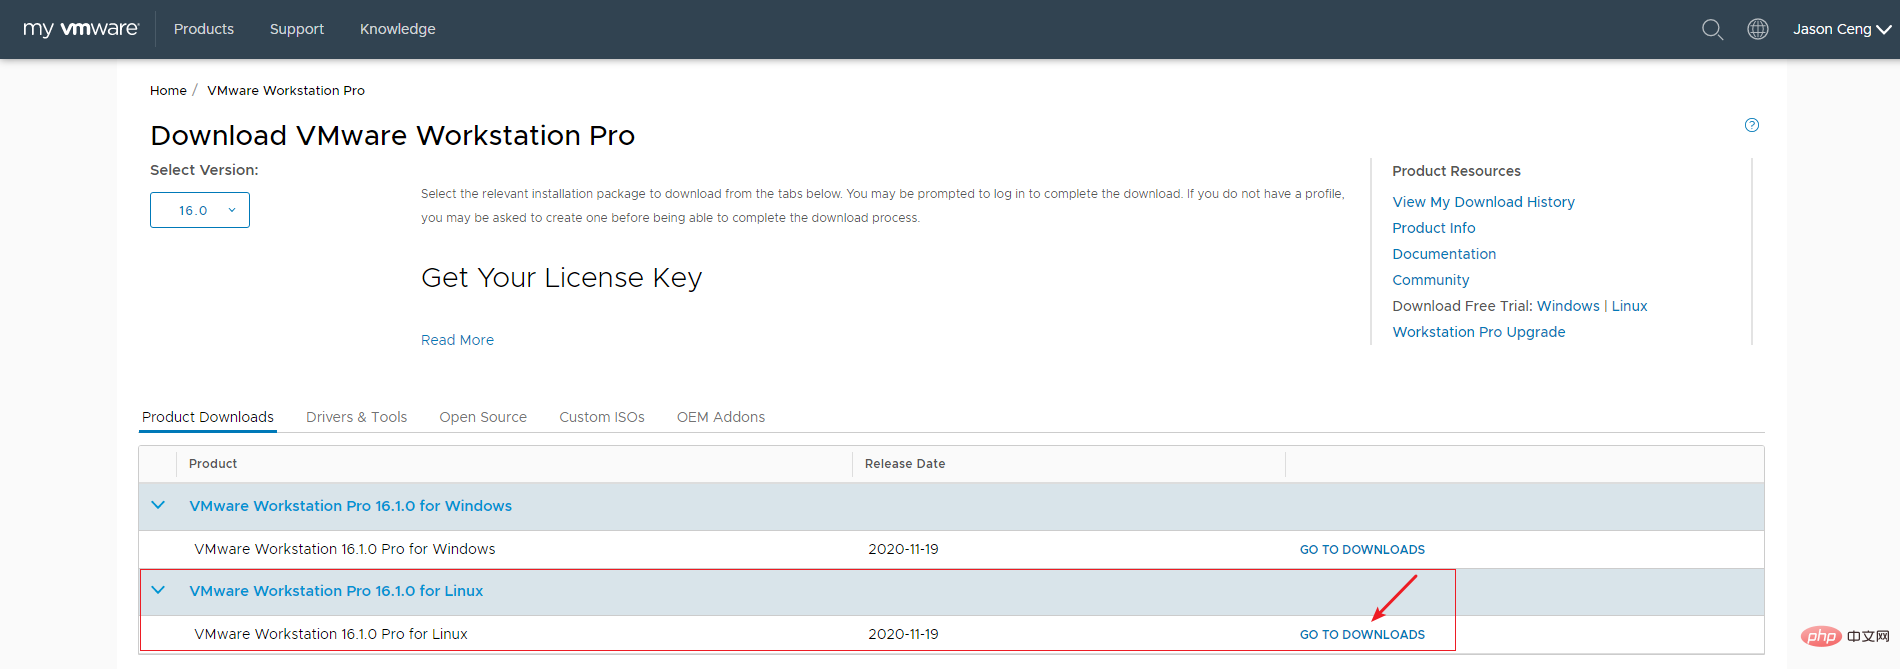This screenshot has width=1900, height=669.
Task: Switch to the Open Source tab
Action: tap(483, 417)
